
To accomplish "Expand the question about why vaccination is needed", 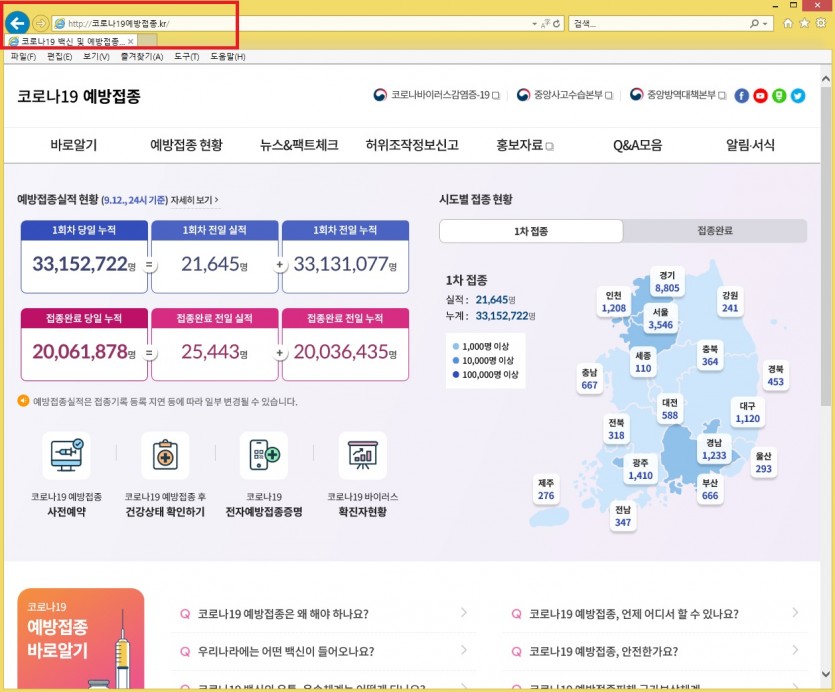I will (x=322, y=613).
